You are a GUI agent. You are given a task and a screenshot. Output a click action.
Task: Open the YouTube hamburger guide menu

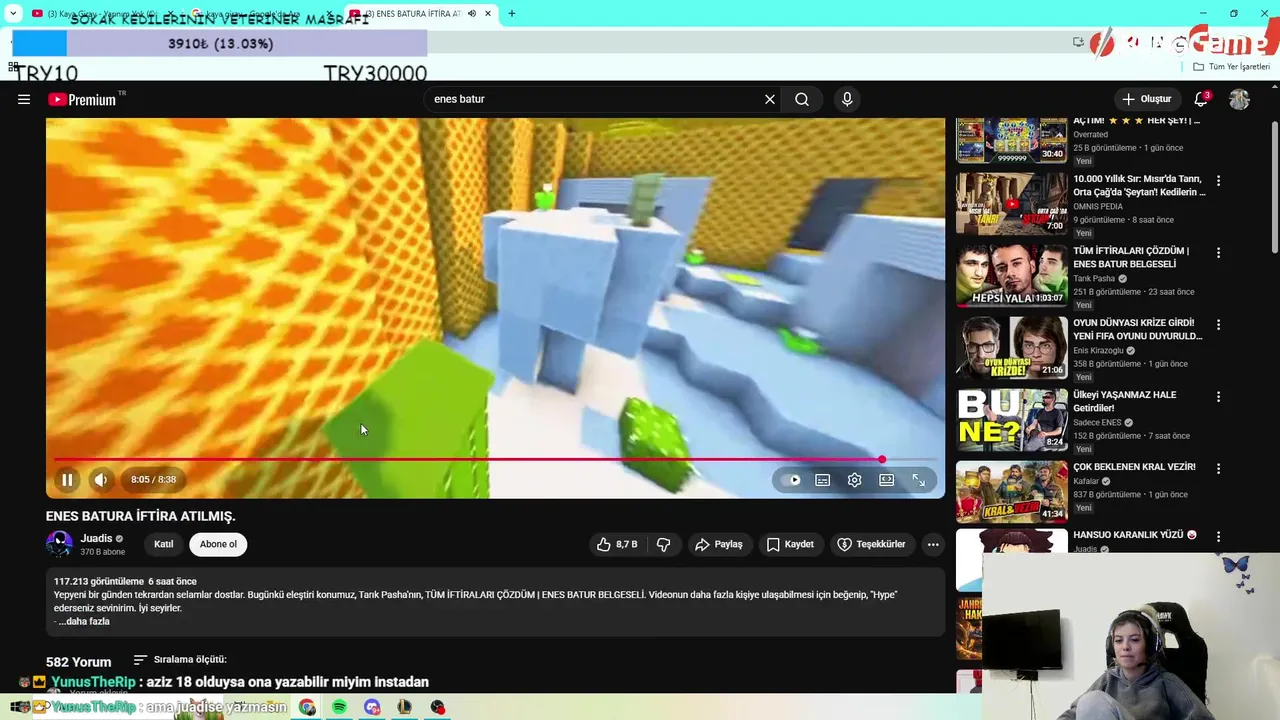(x=24, y=99)
